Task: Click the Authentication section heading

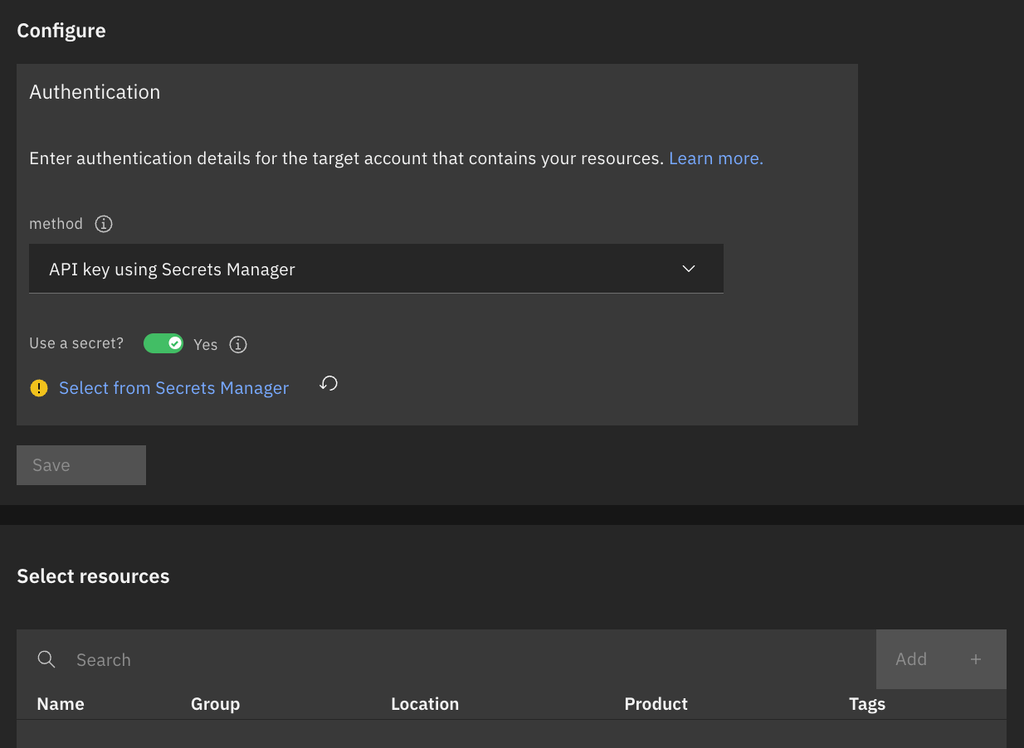Action: (x=95, y=92)
